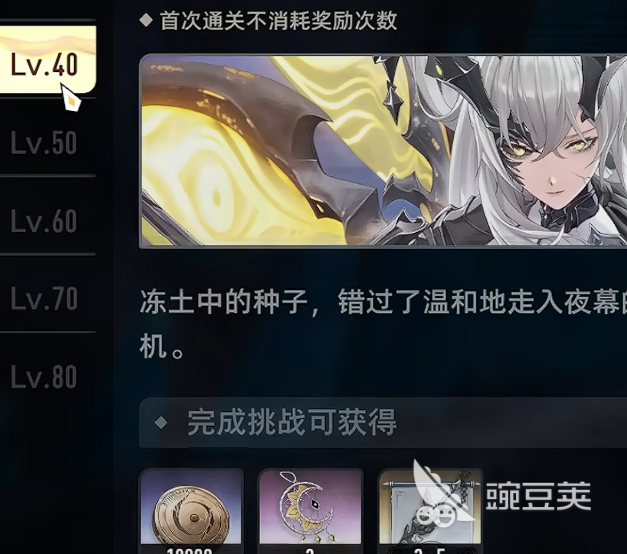The height and width of the screenshot is (554, 627).
Task: Click the diamond bullet beside 首次通关不消耗奖励次数
Action: pos(146,20)
